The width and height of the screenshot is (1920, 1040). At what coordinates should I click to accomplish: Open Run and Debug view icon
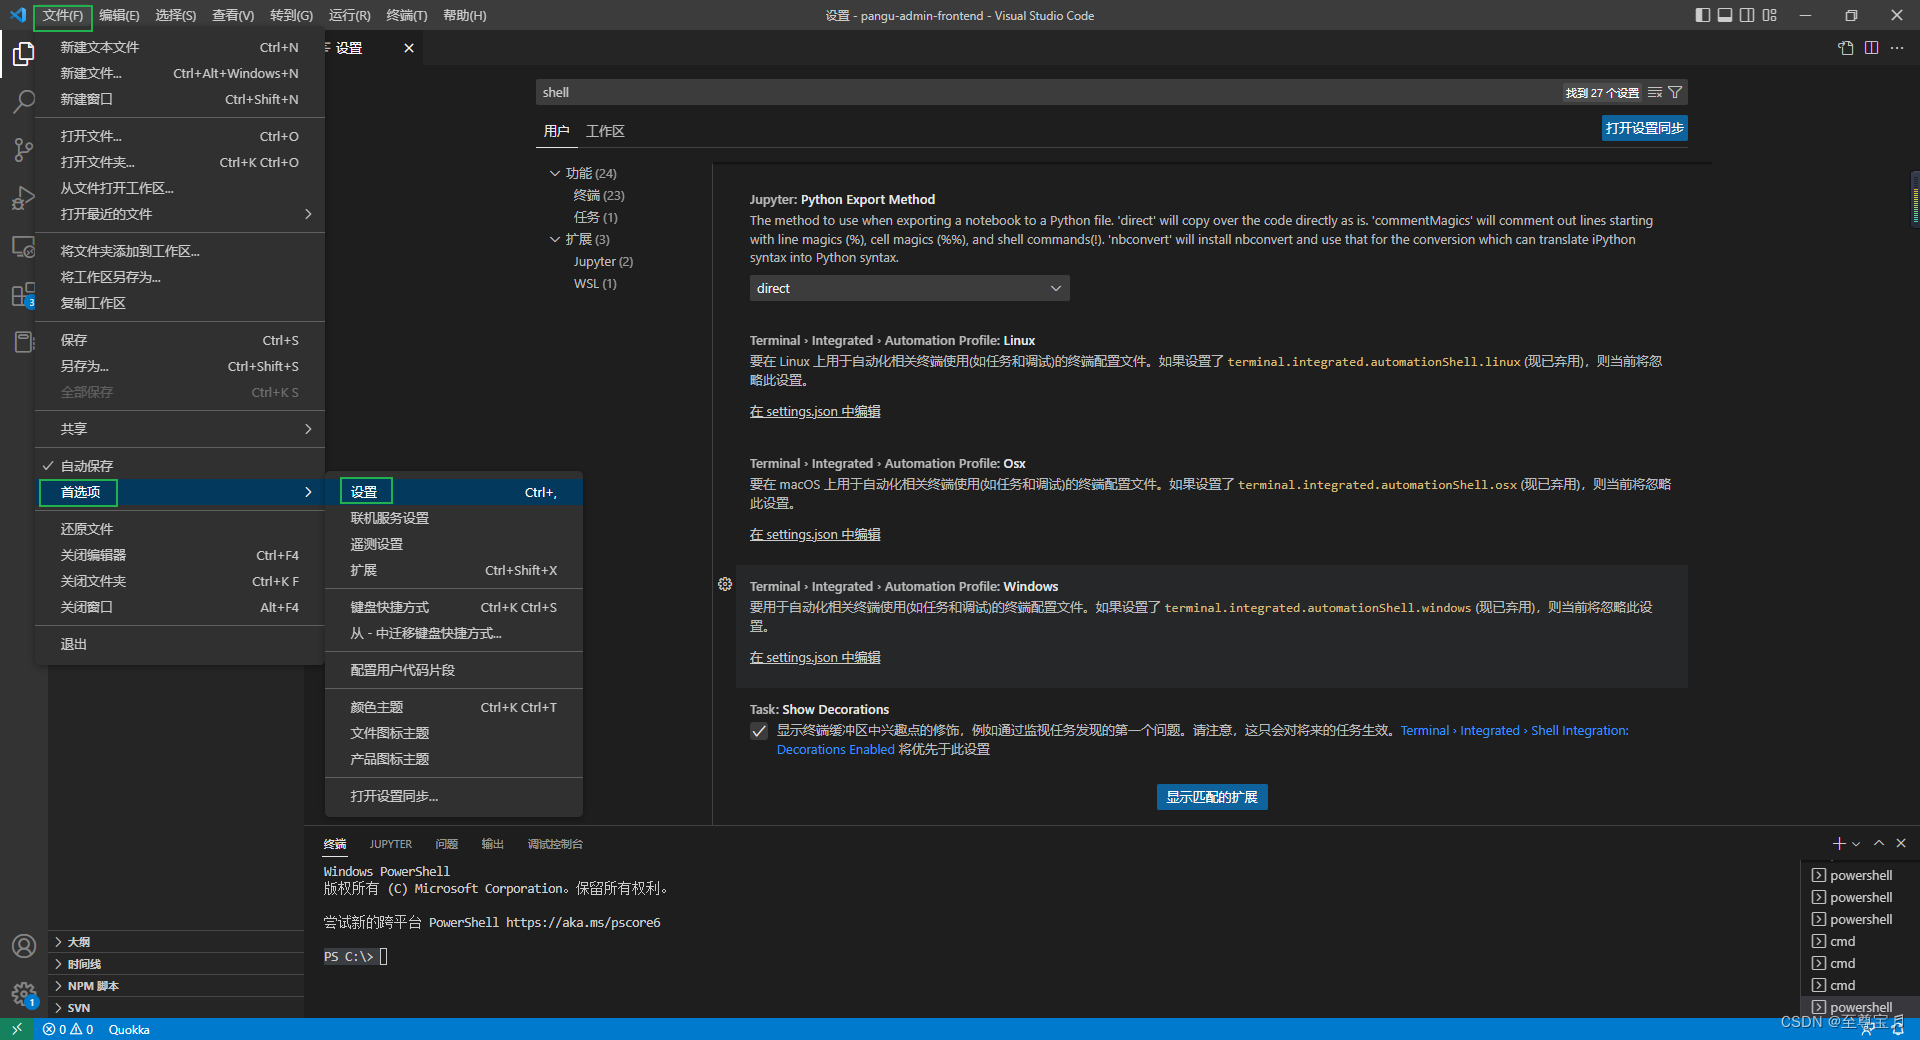click(23, 198)
